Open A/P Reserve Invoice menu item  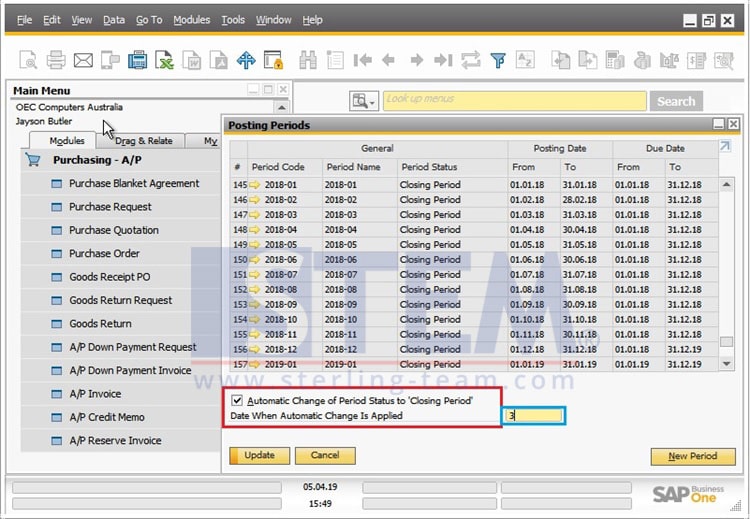(120, 441)
